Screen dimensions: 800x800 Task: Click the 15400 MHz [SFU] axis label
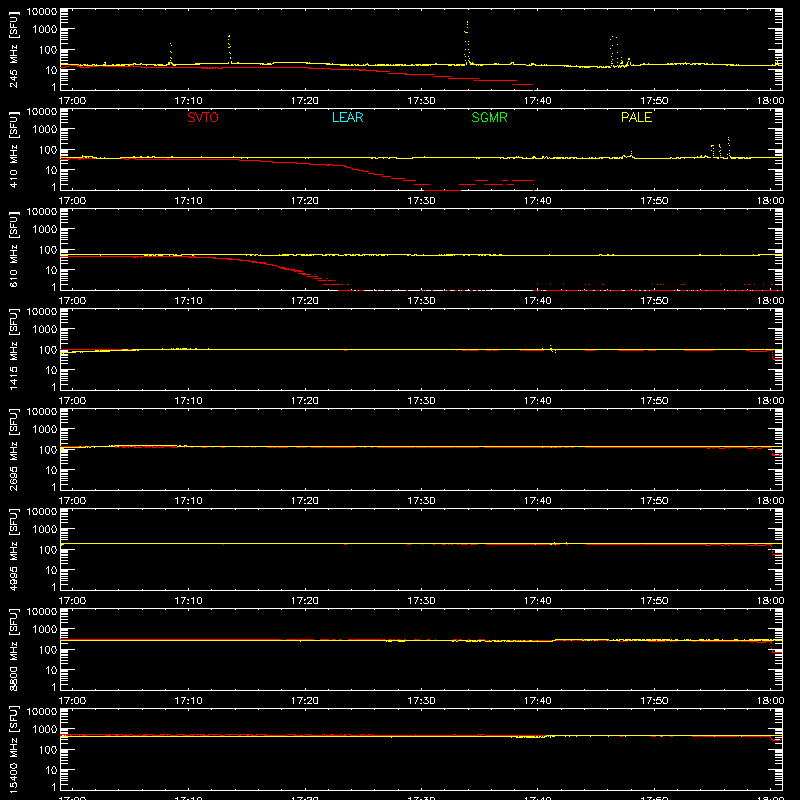pos(14,749)
